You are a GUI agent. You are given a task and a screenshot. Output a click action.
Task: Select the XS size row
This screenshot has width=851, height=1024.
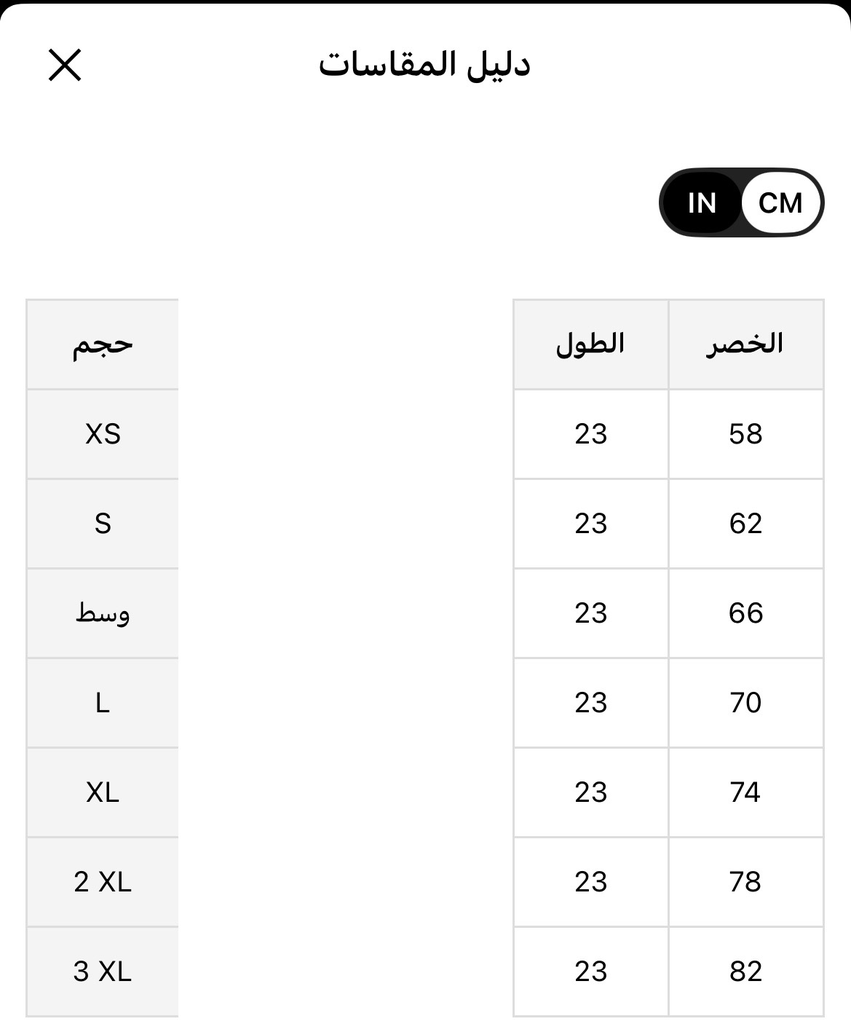[x=102, y=434]
